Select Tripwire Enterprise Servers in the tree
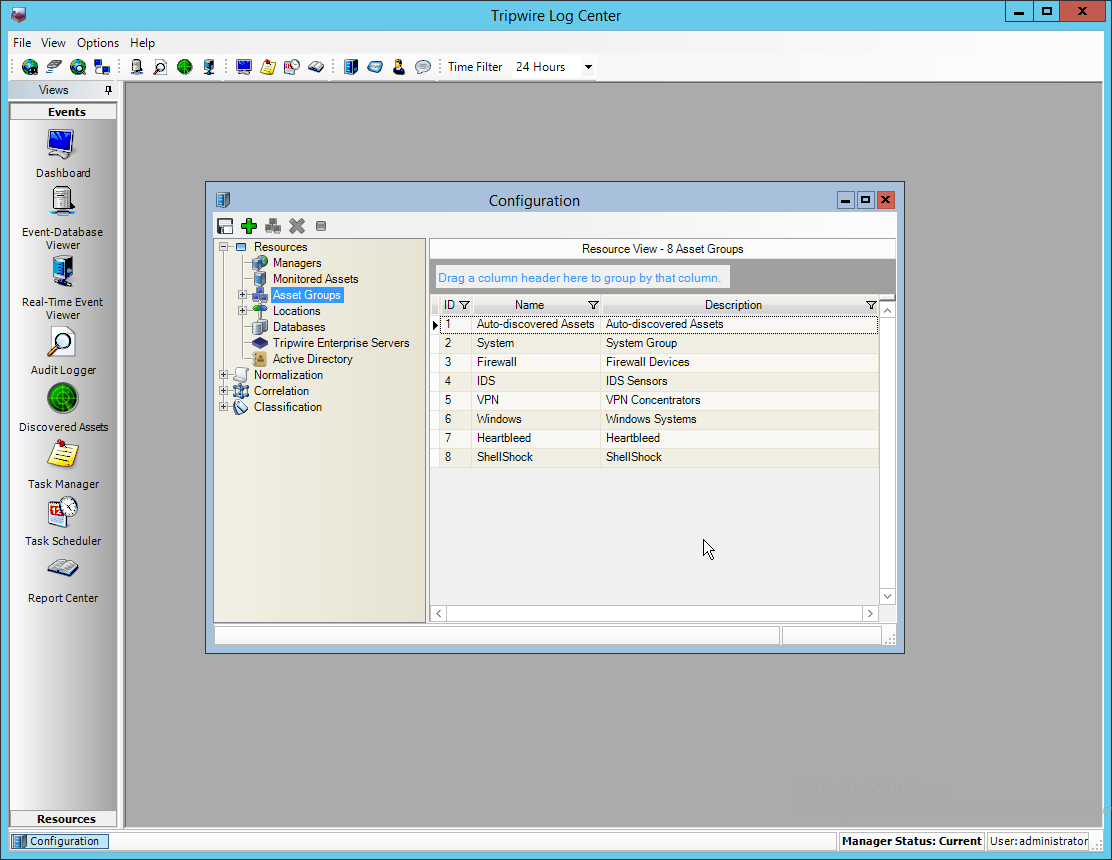Screen dimensions: 1112x860 coord(341,342)
